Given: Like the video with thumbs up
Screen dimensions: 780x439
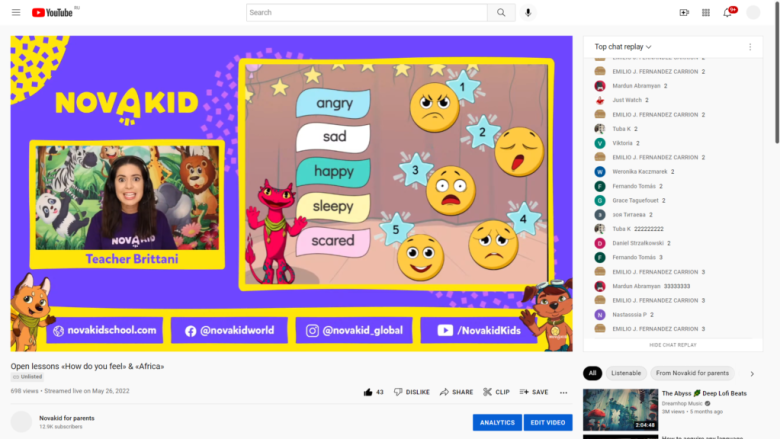Looking at the screenshot, I should [x=373, y=392].
